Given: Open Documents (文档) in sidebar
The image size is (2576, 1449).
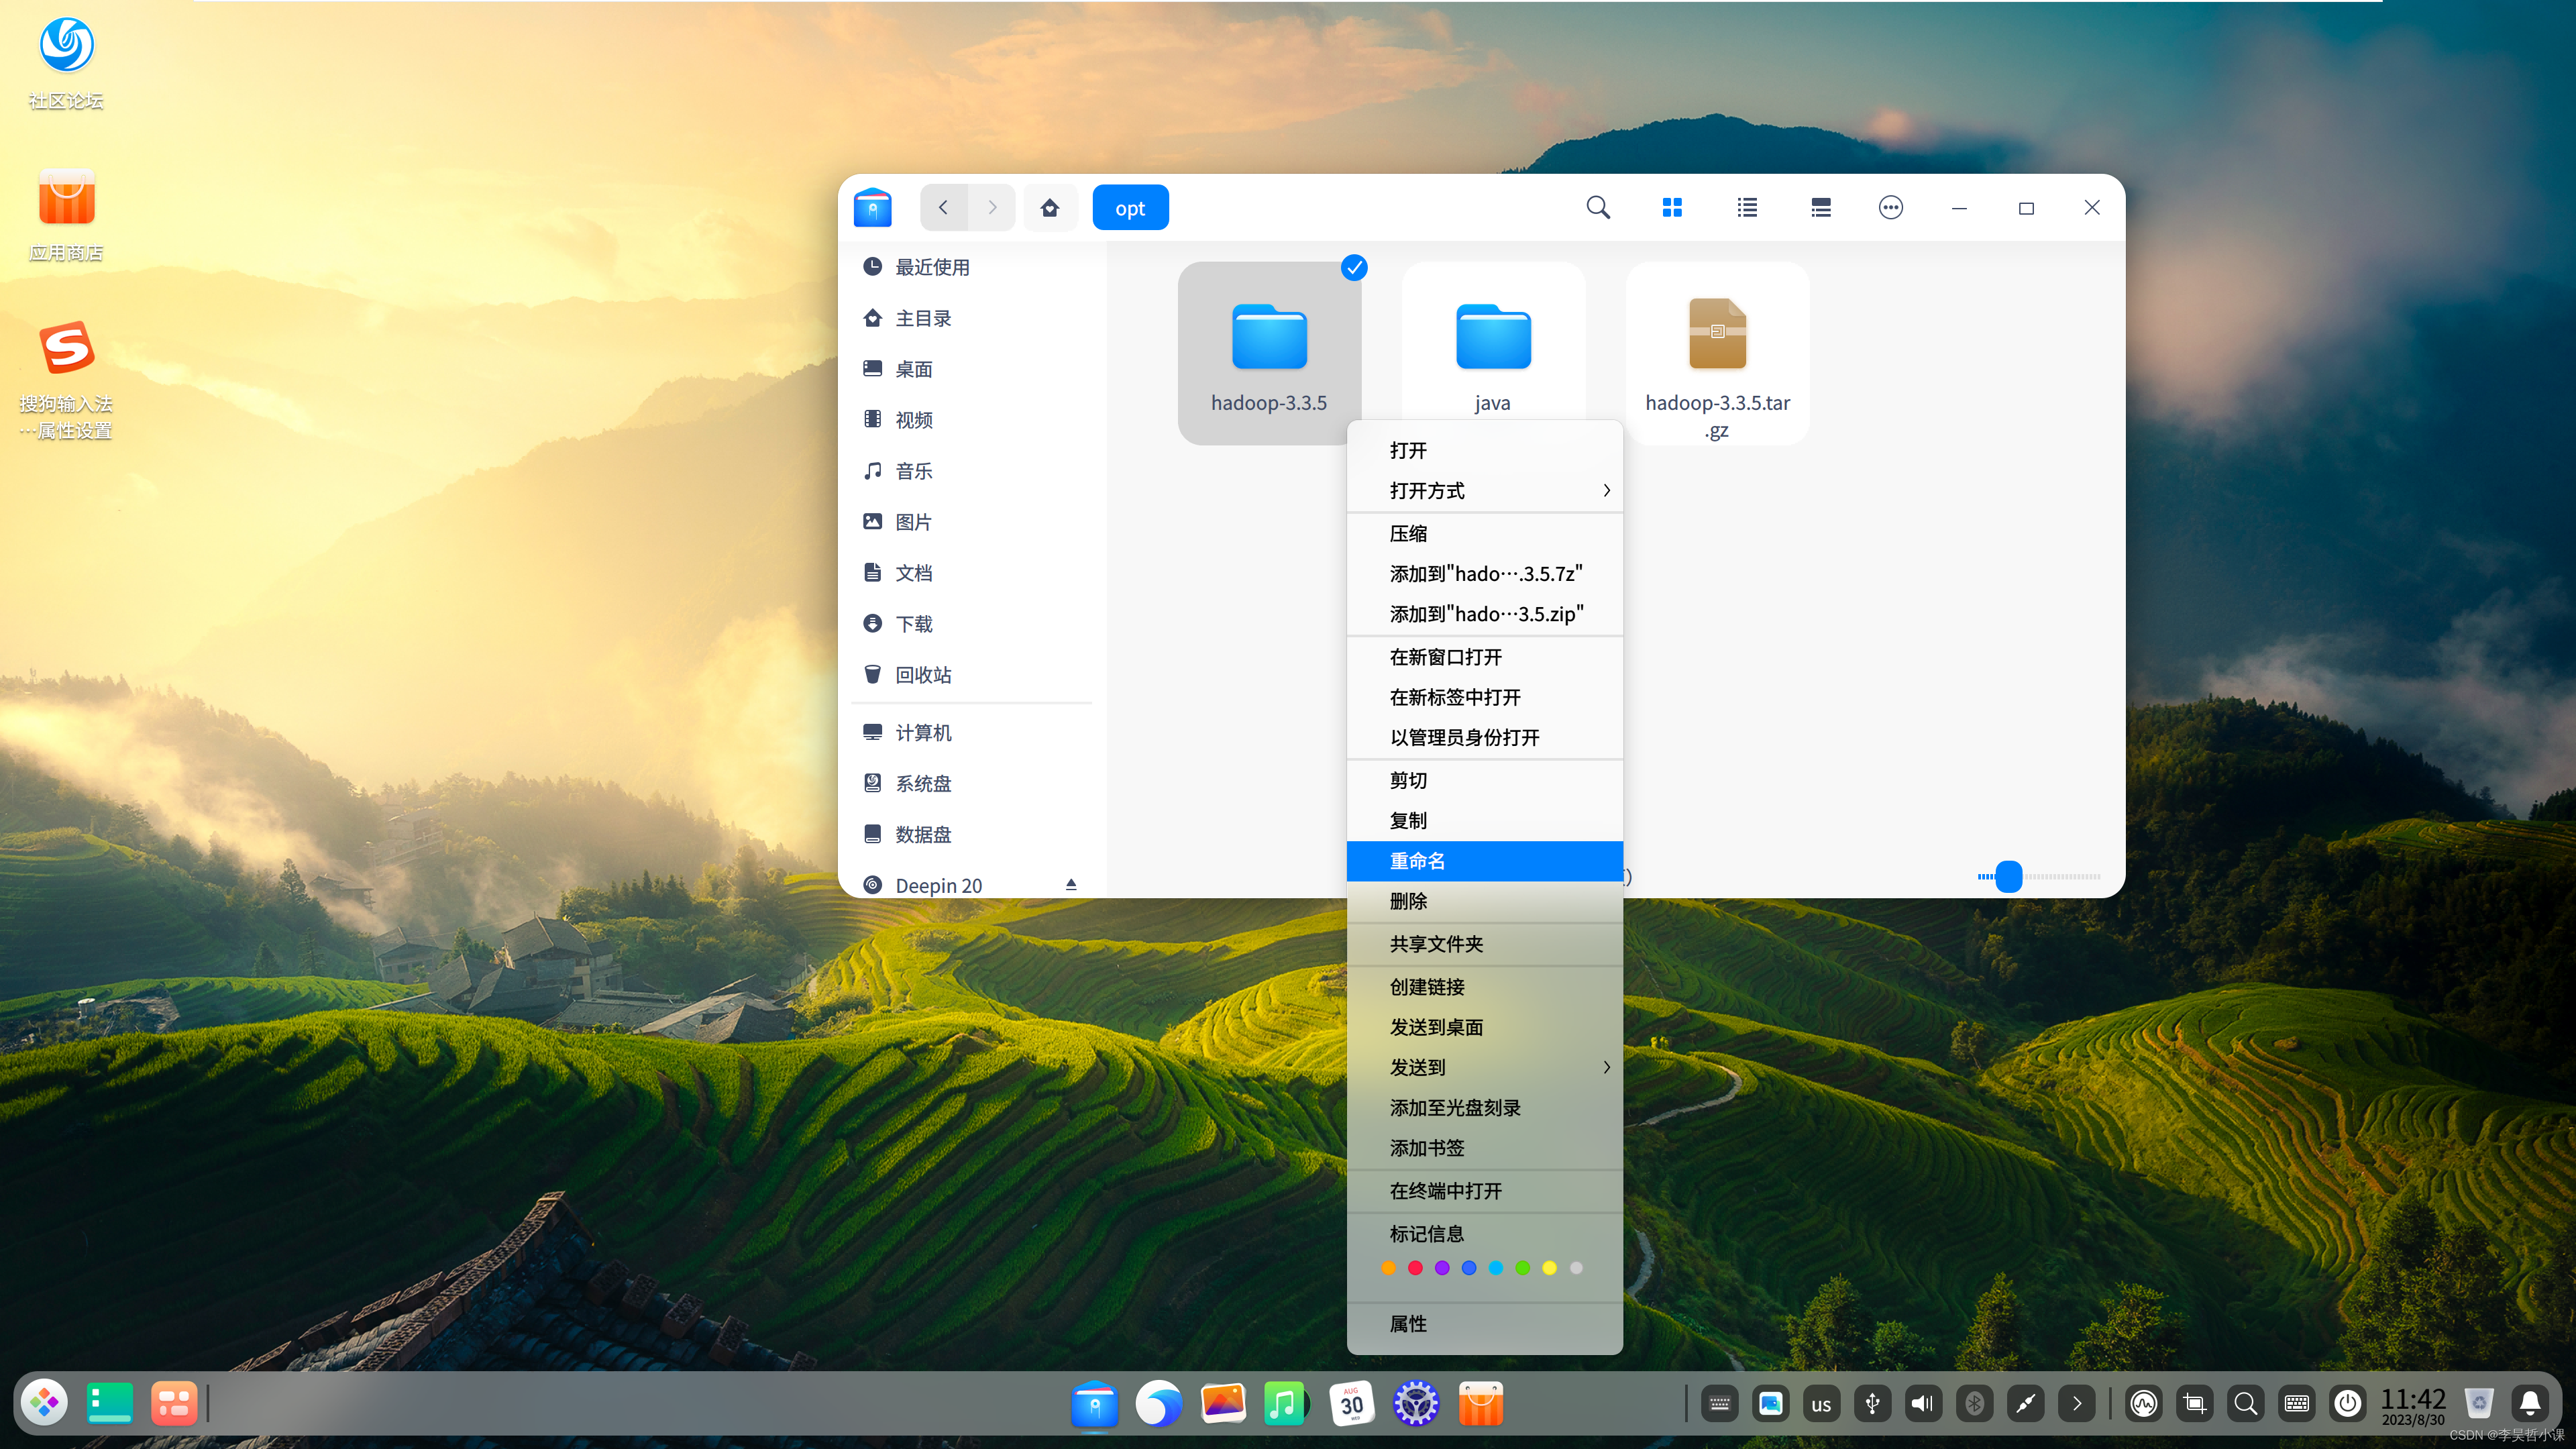Looking at the screenshot, I should tap(971, 573).
